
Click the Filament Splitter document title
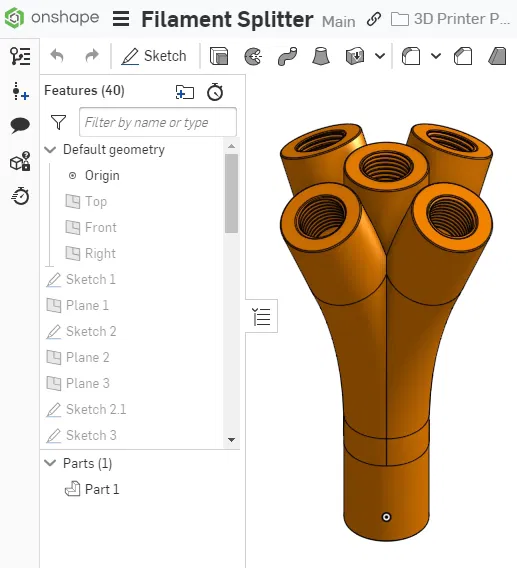[227, 20]
